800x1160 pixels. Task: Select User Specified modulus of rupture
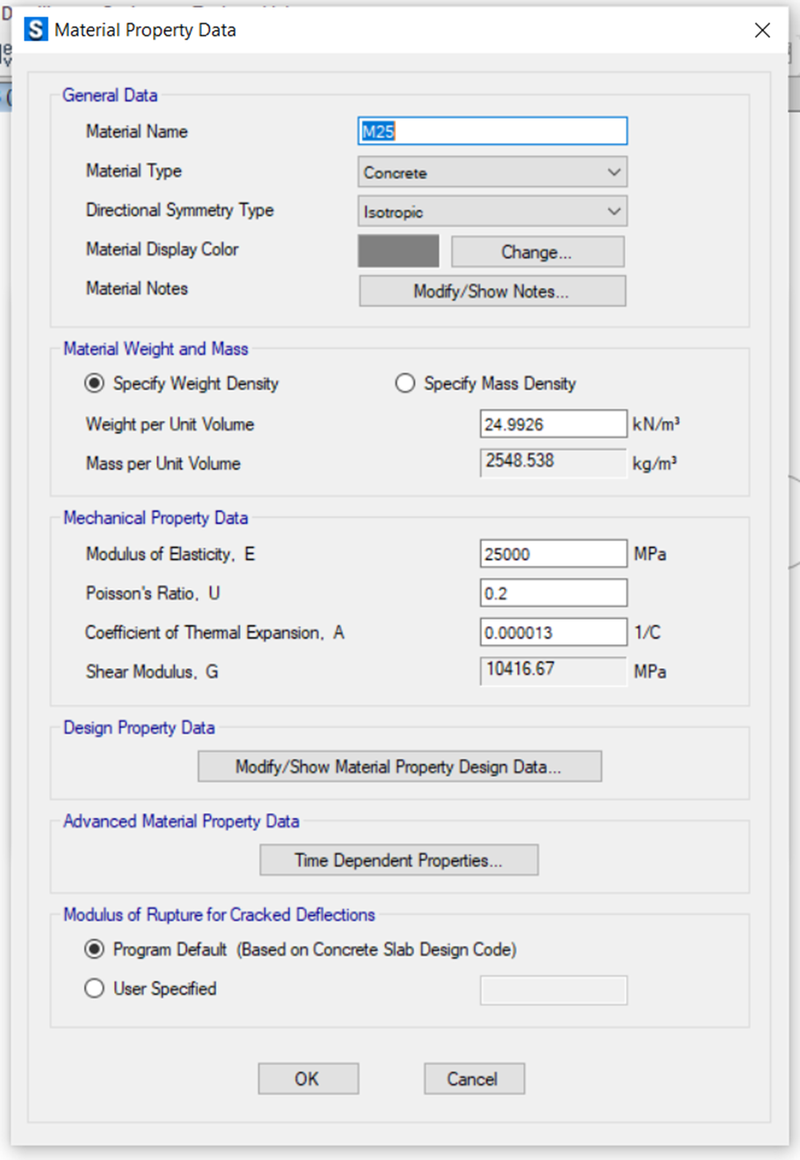[96, 989]
